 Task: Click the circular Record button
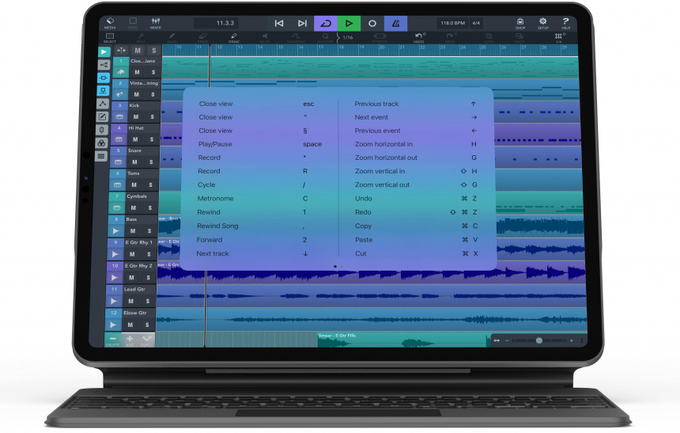click(372, 23)
